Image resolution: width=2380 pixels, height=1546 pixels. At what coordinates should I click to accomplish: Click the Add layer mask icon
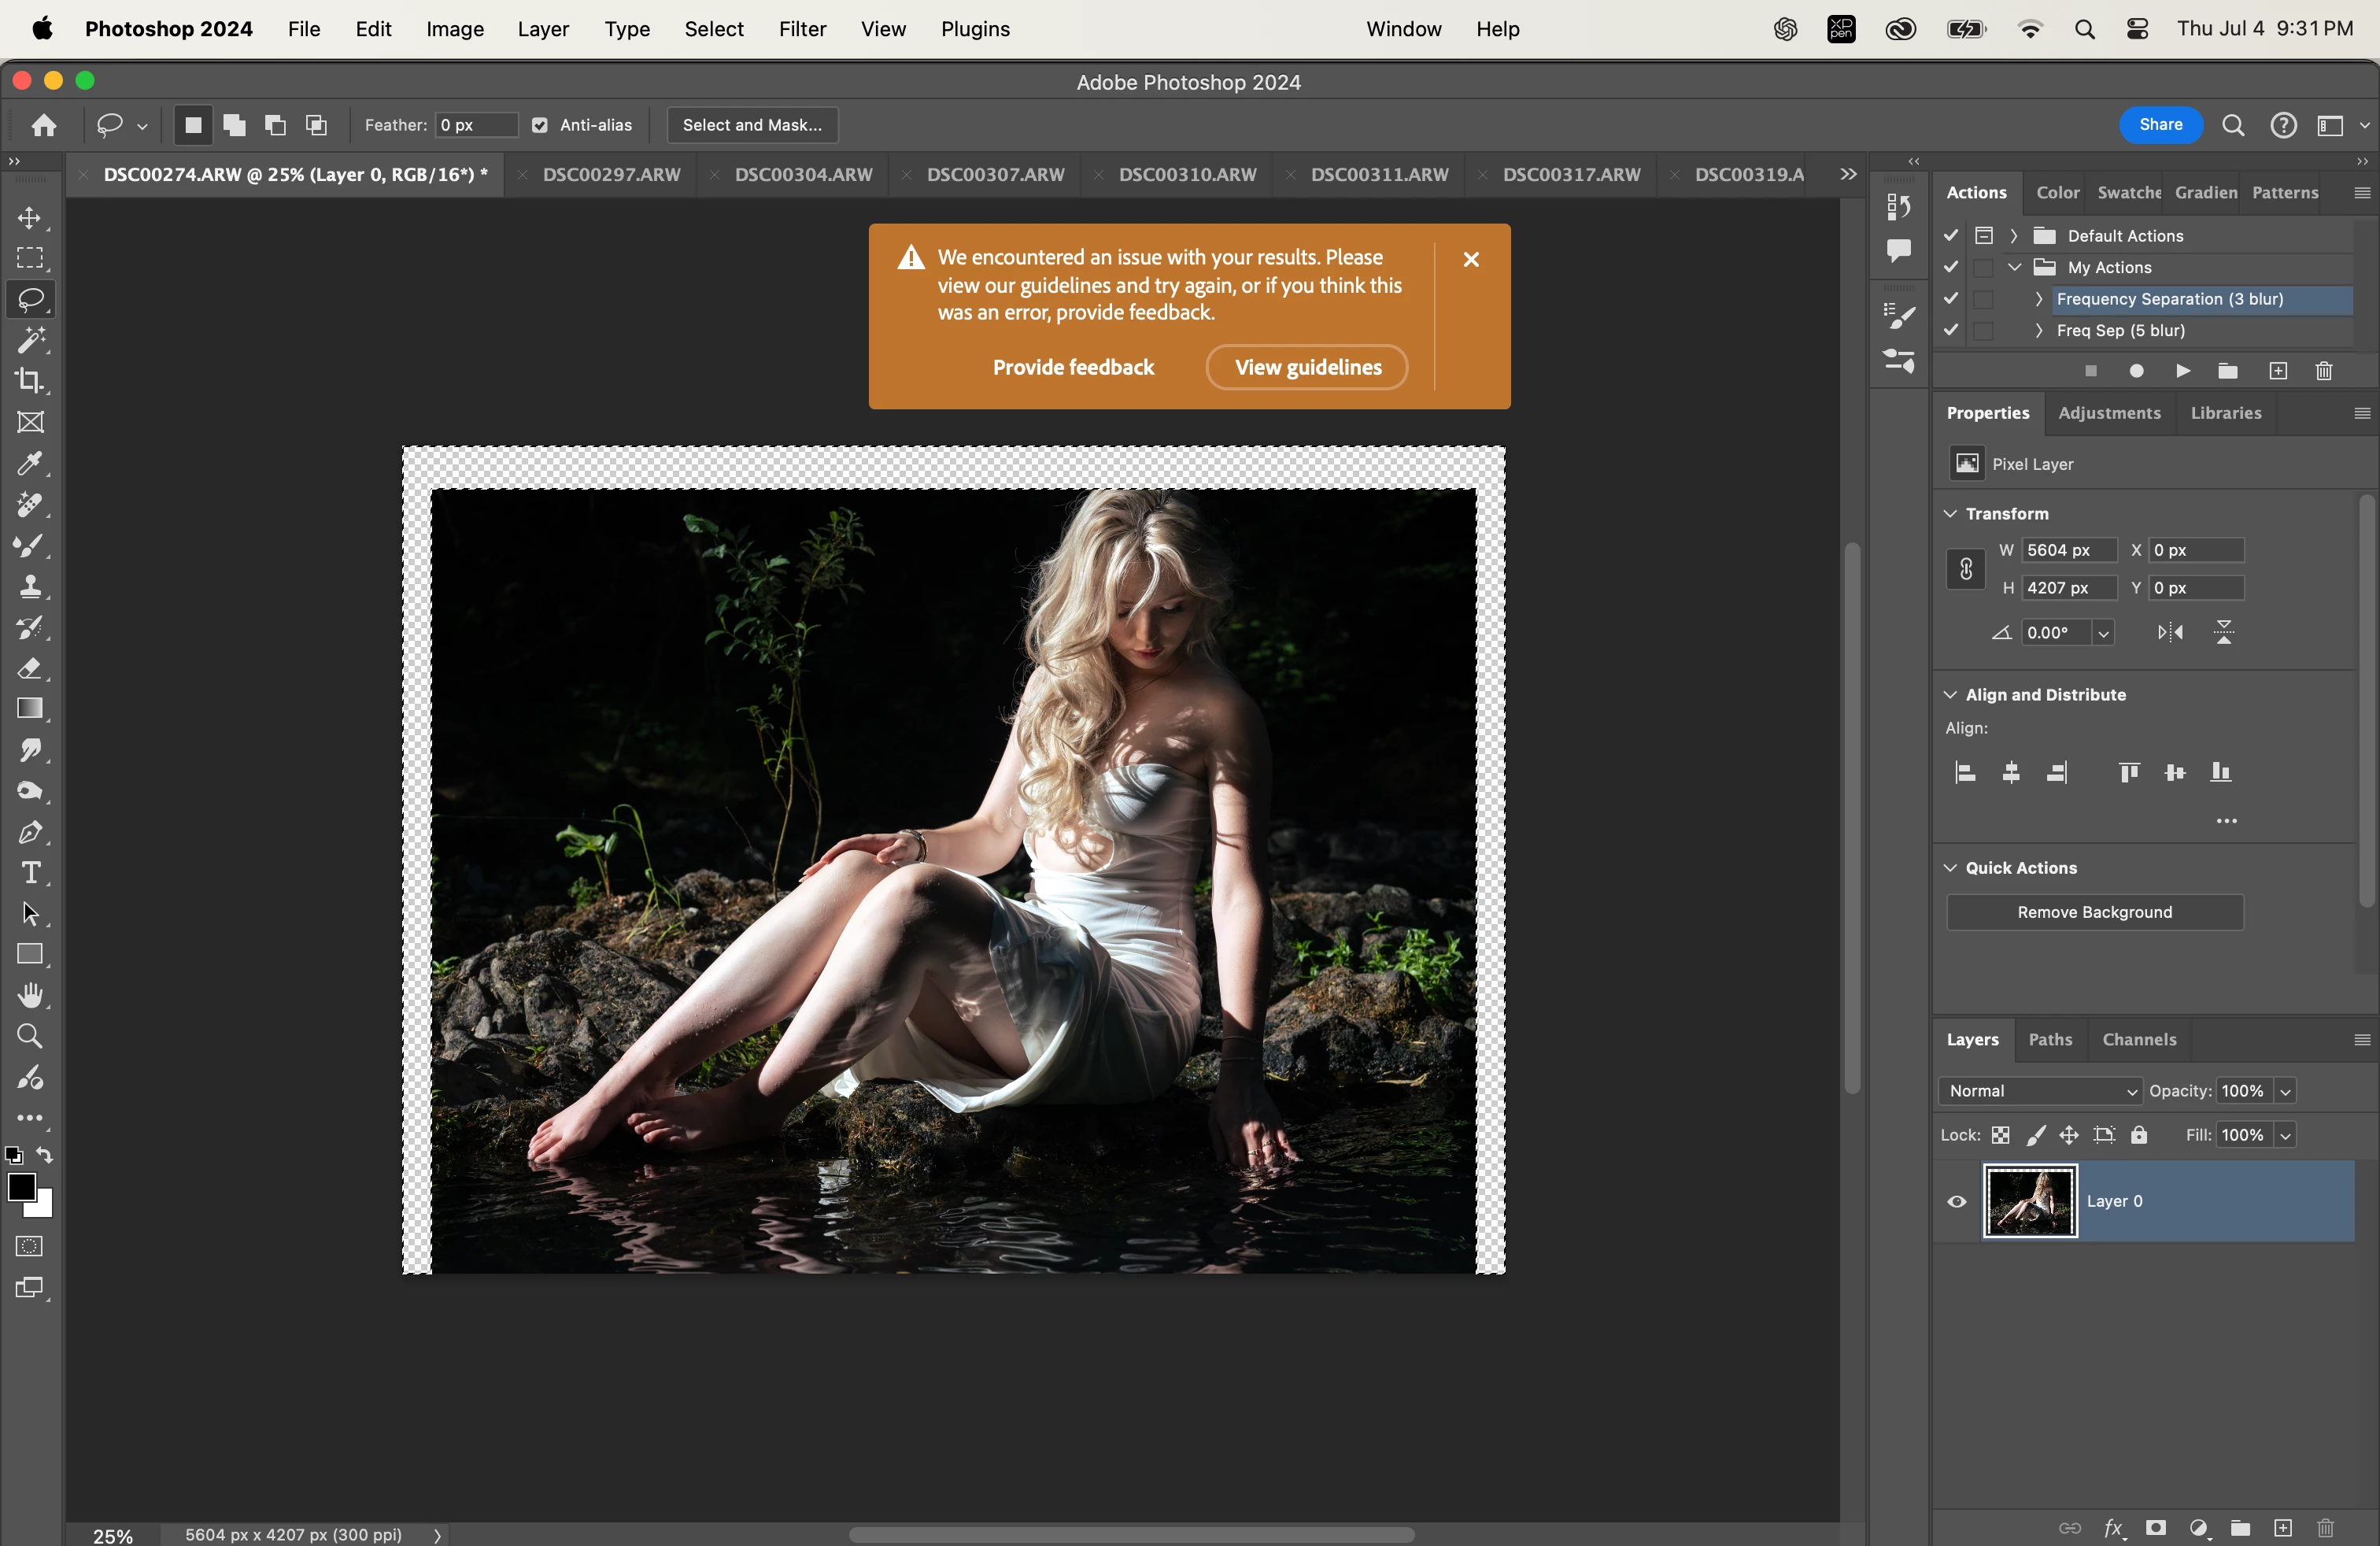tap(2156, 1527)
